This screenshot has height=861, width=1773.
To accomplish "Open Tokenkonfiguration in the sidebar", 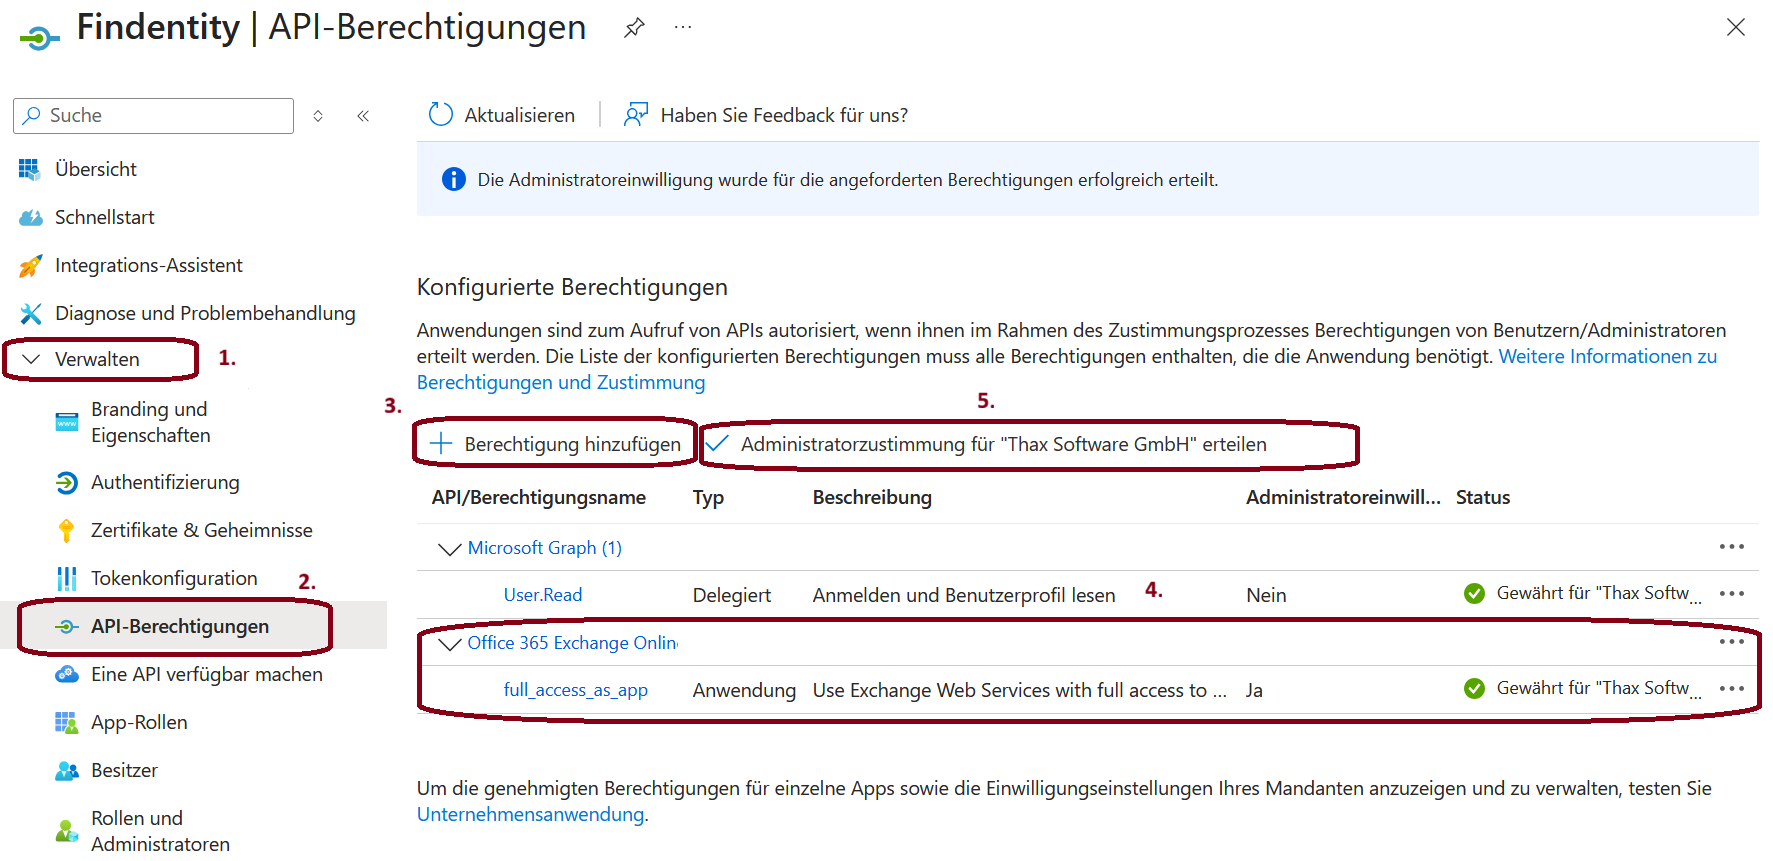I will click(174, 578).
